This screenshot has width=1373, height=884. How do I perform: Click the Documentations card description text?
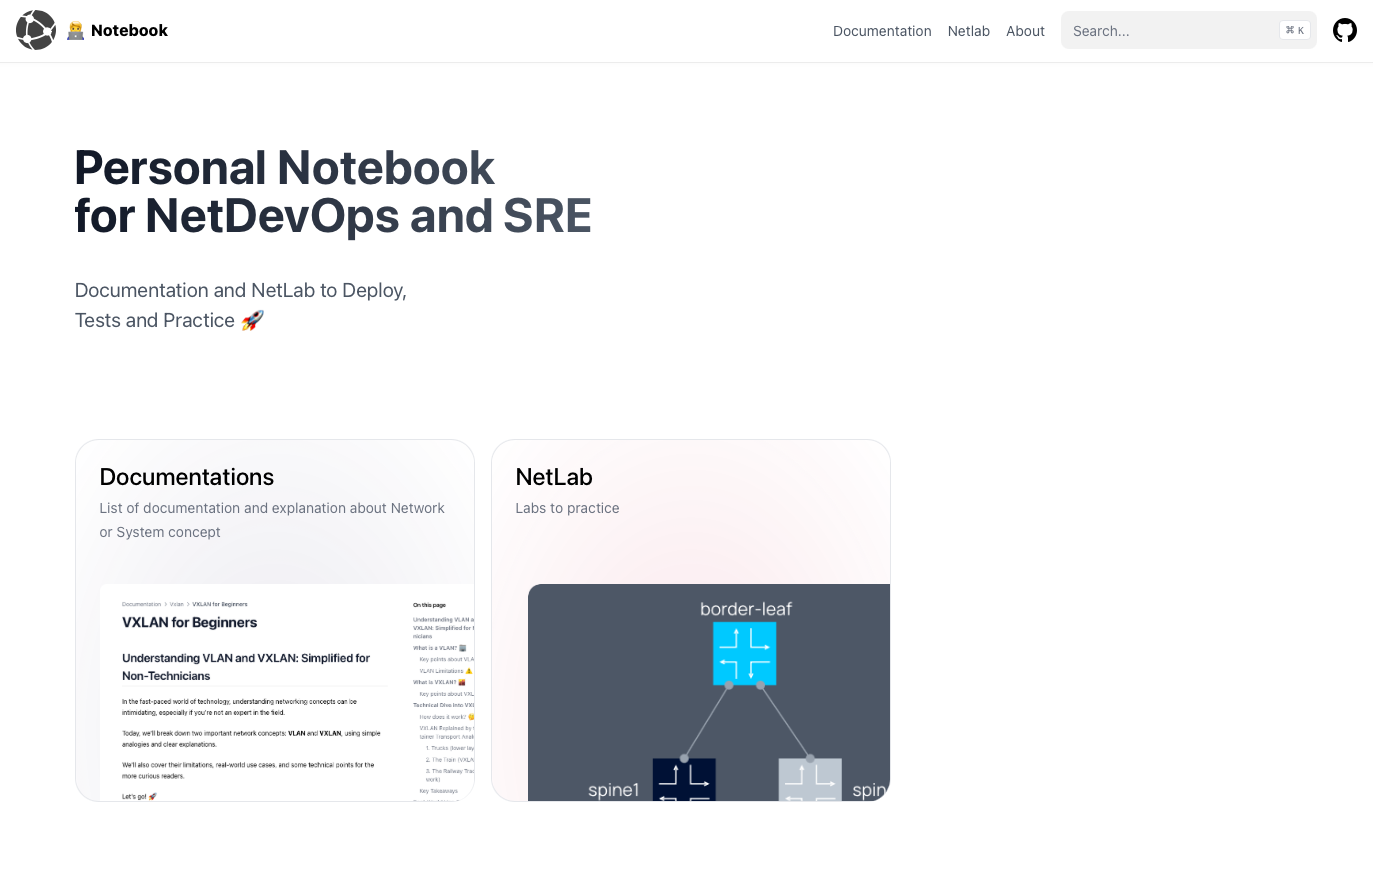click(x=272, y=520)
